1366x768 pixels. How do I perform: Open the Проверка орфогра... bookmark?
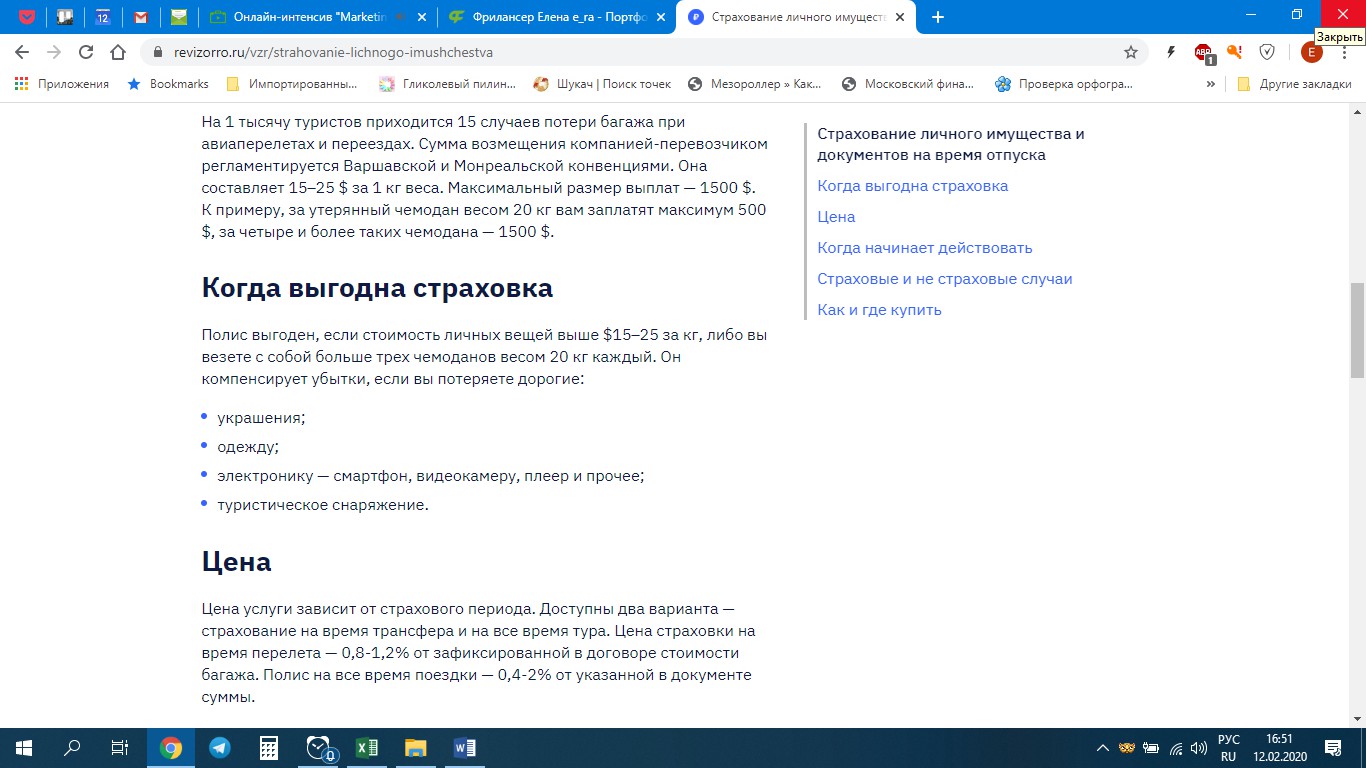tap(1064, 84)
